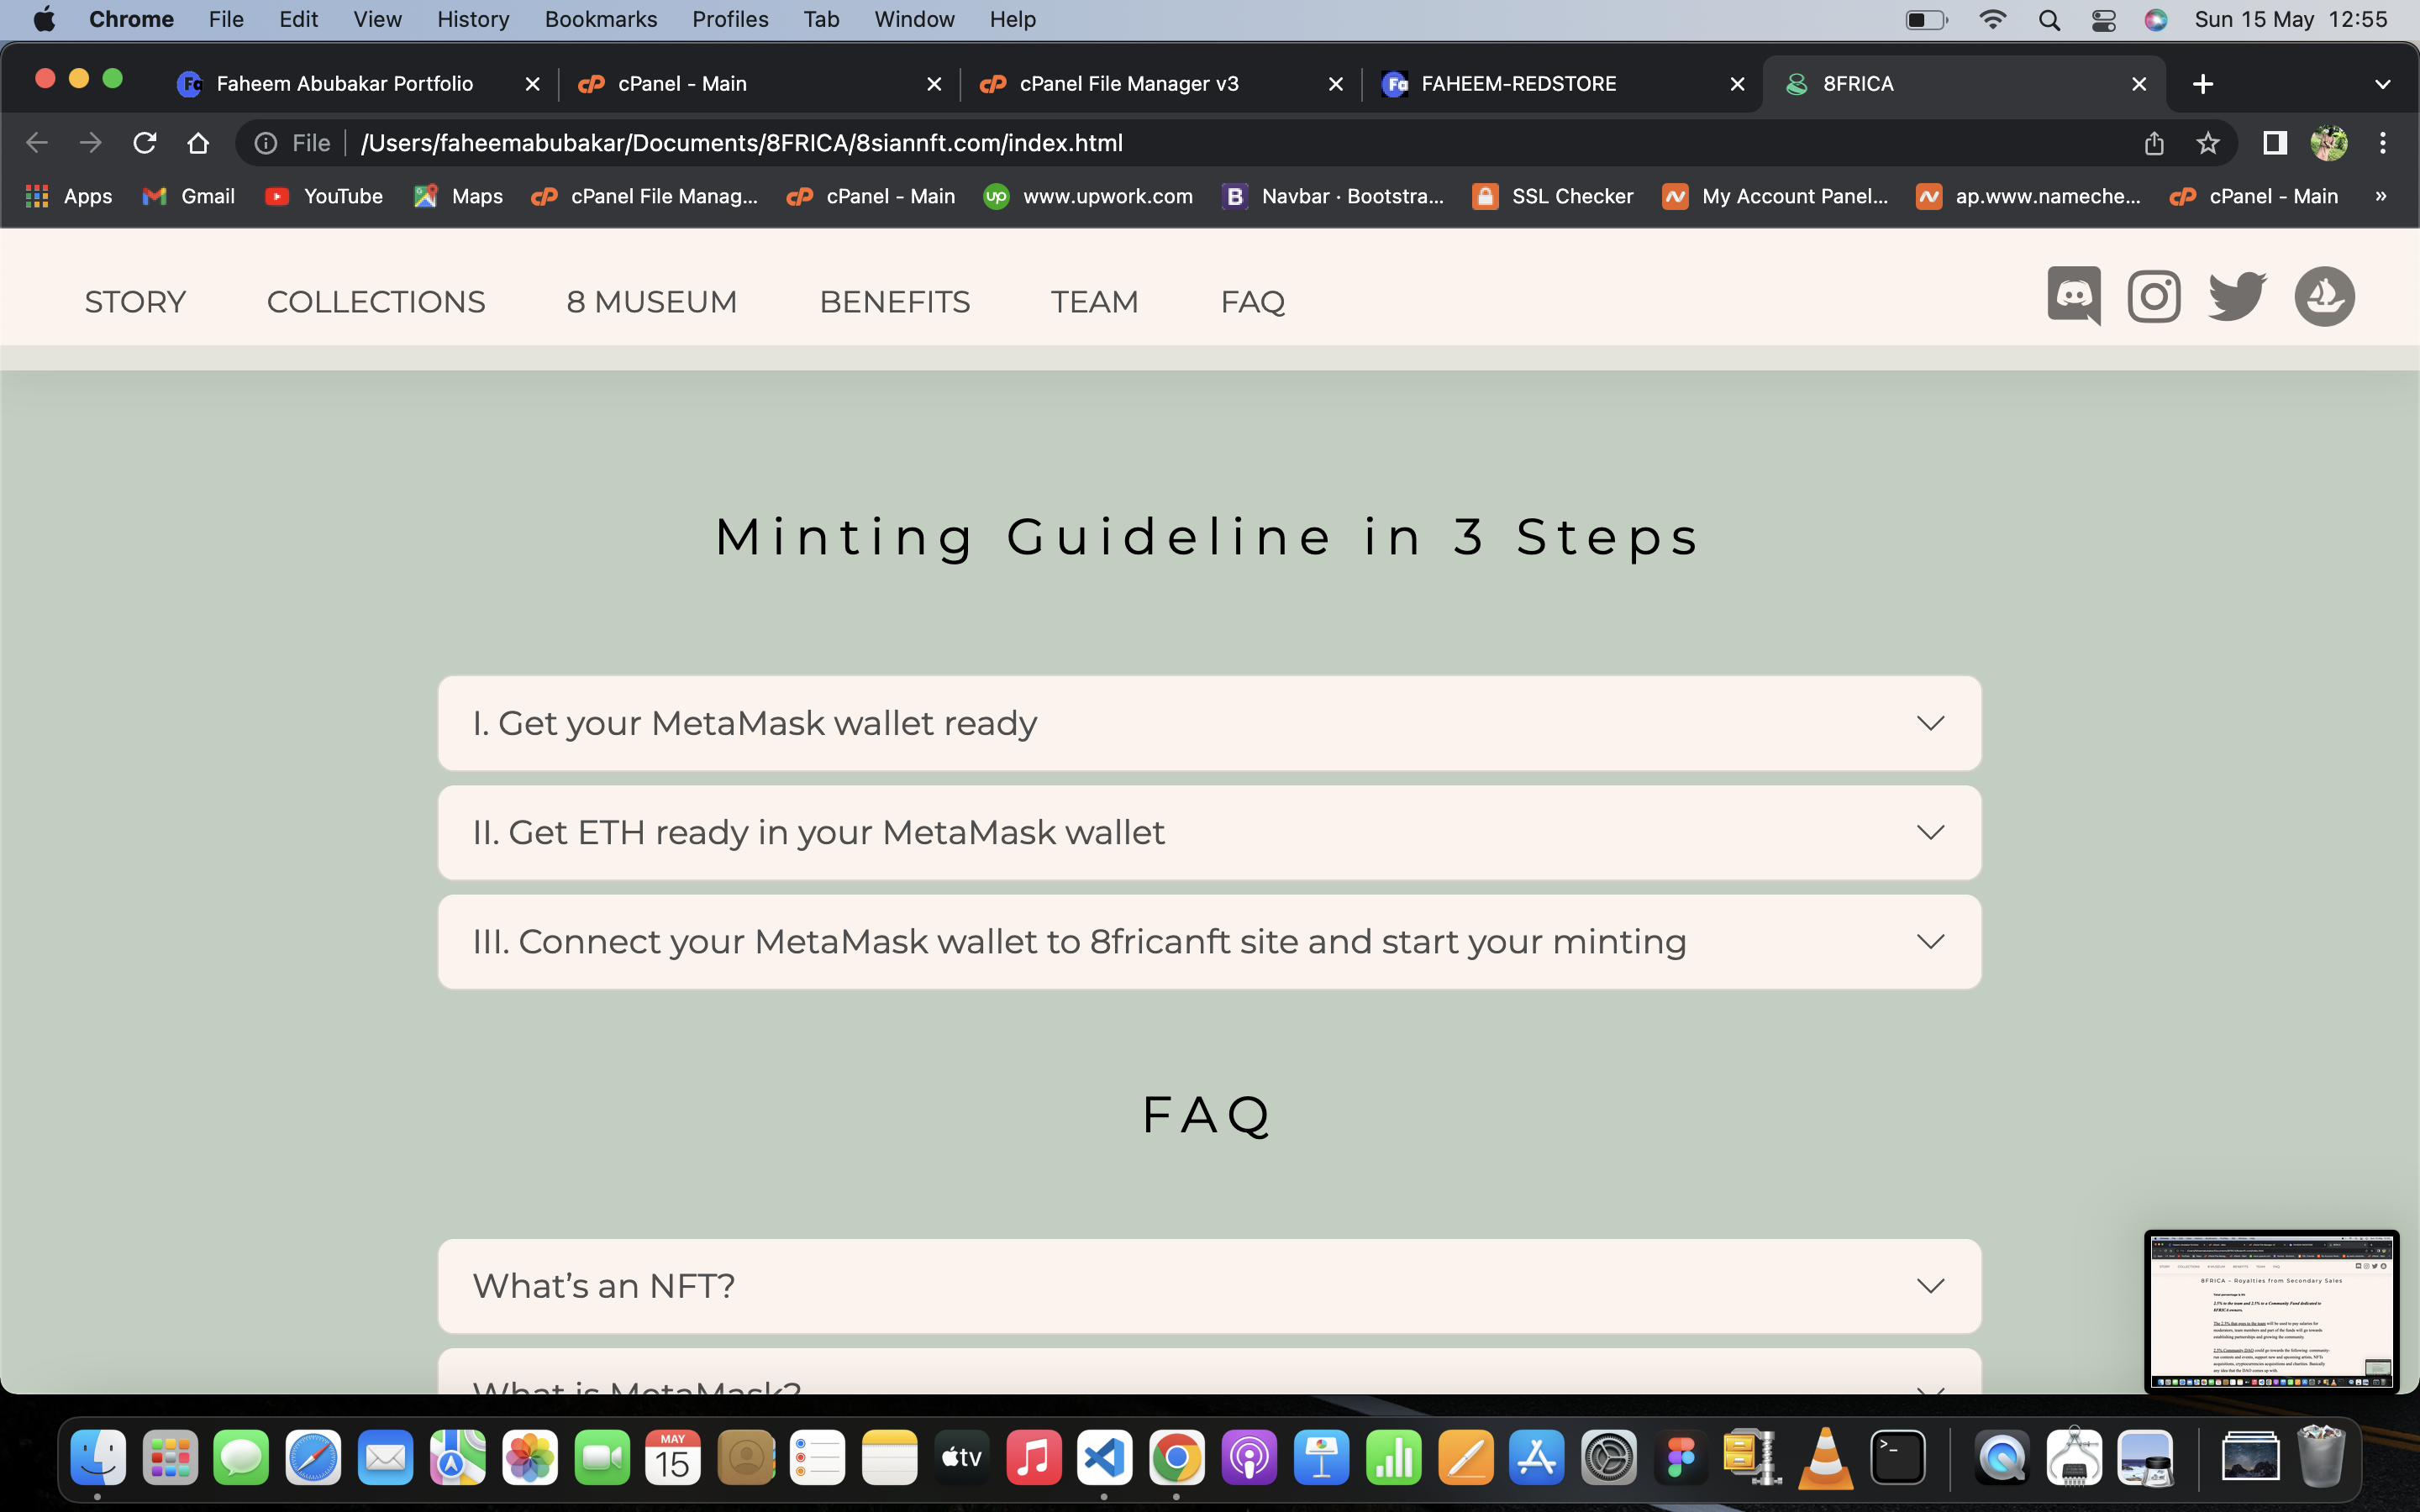The width and height of the screenshot is (2420, 1512).
Task: Open the History menu in menu bar
Action: click(x=473, y=20)
